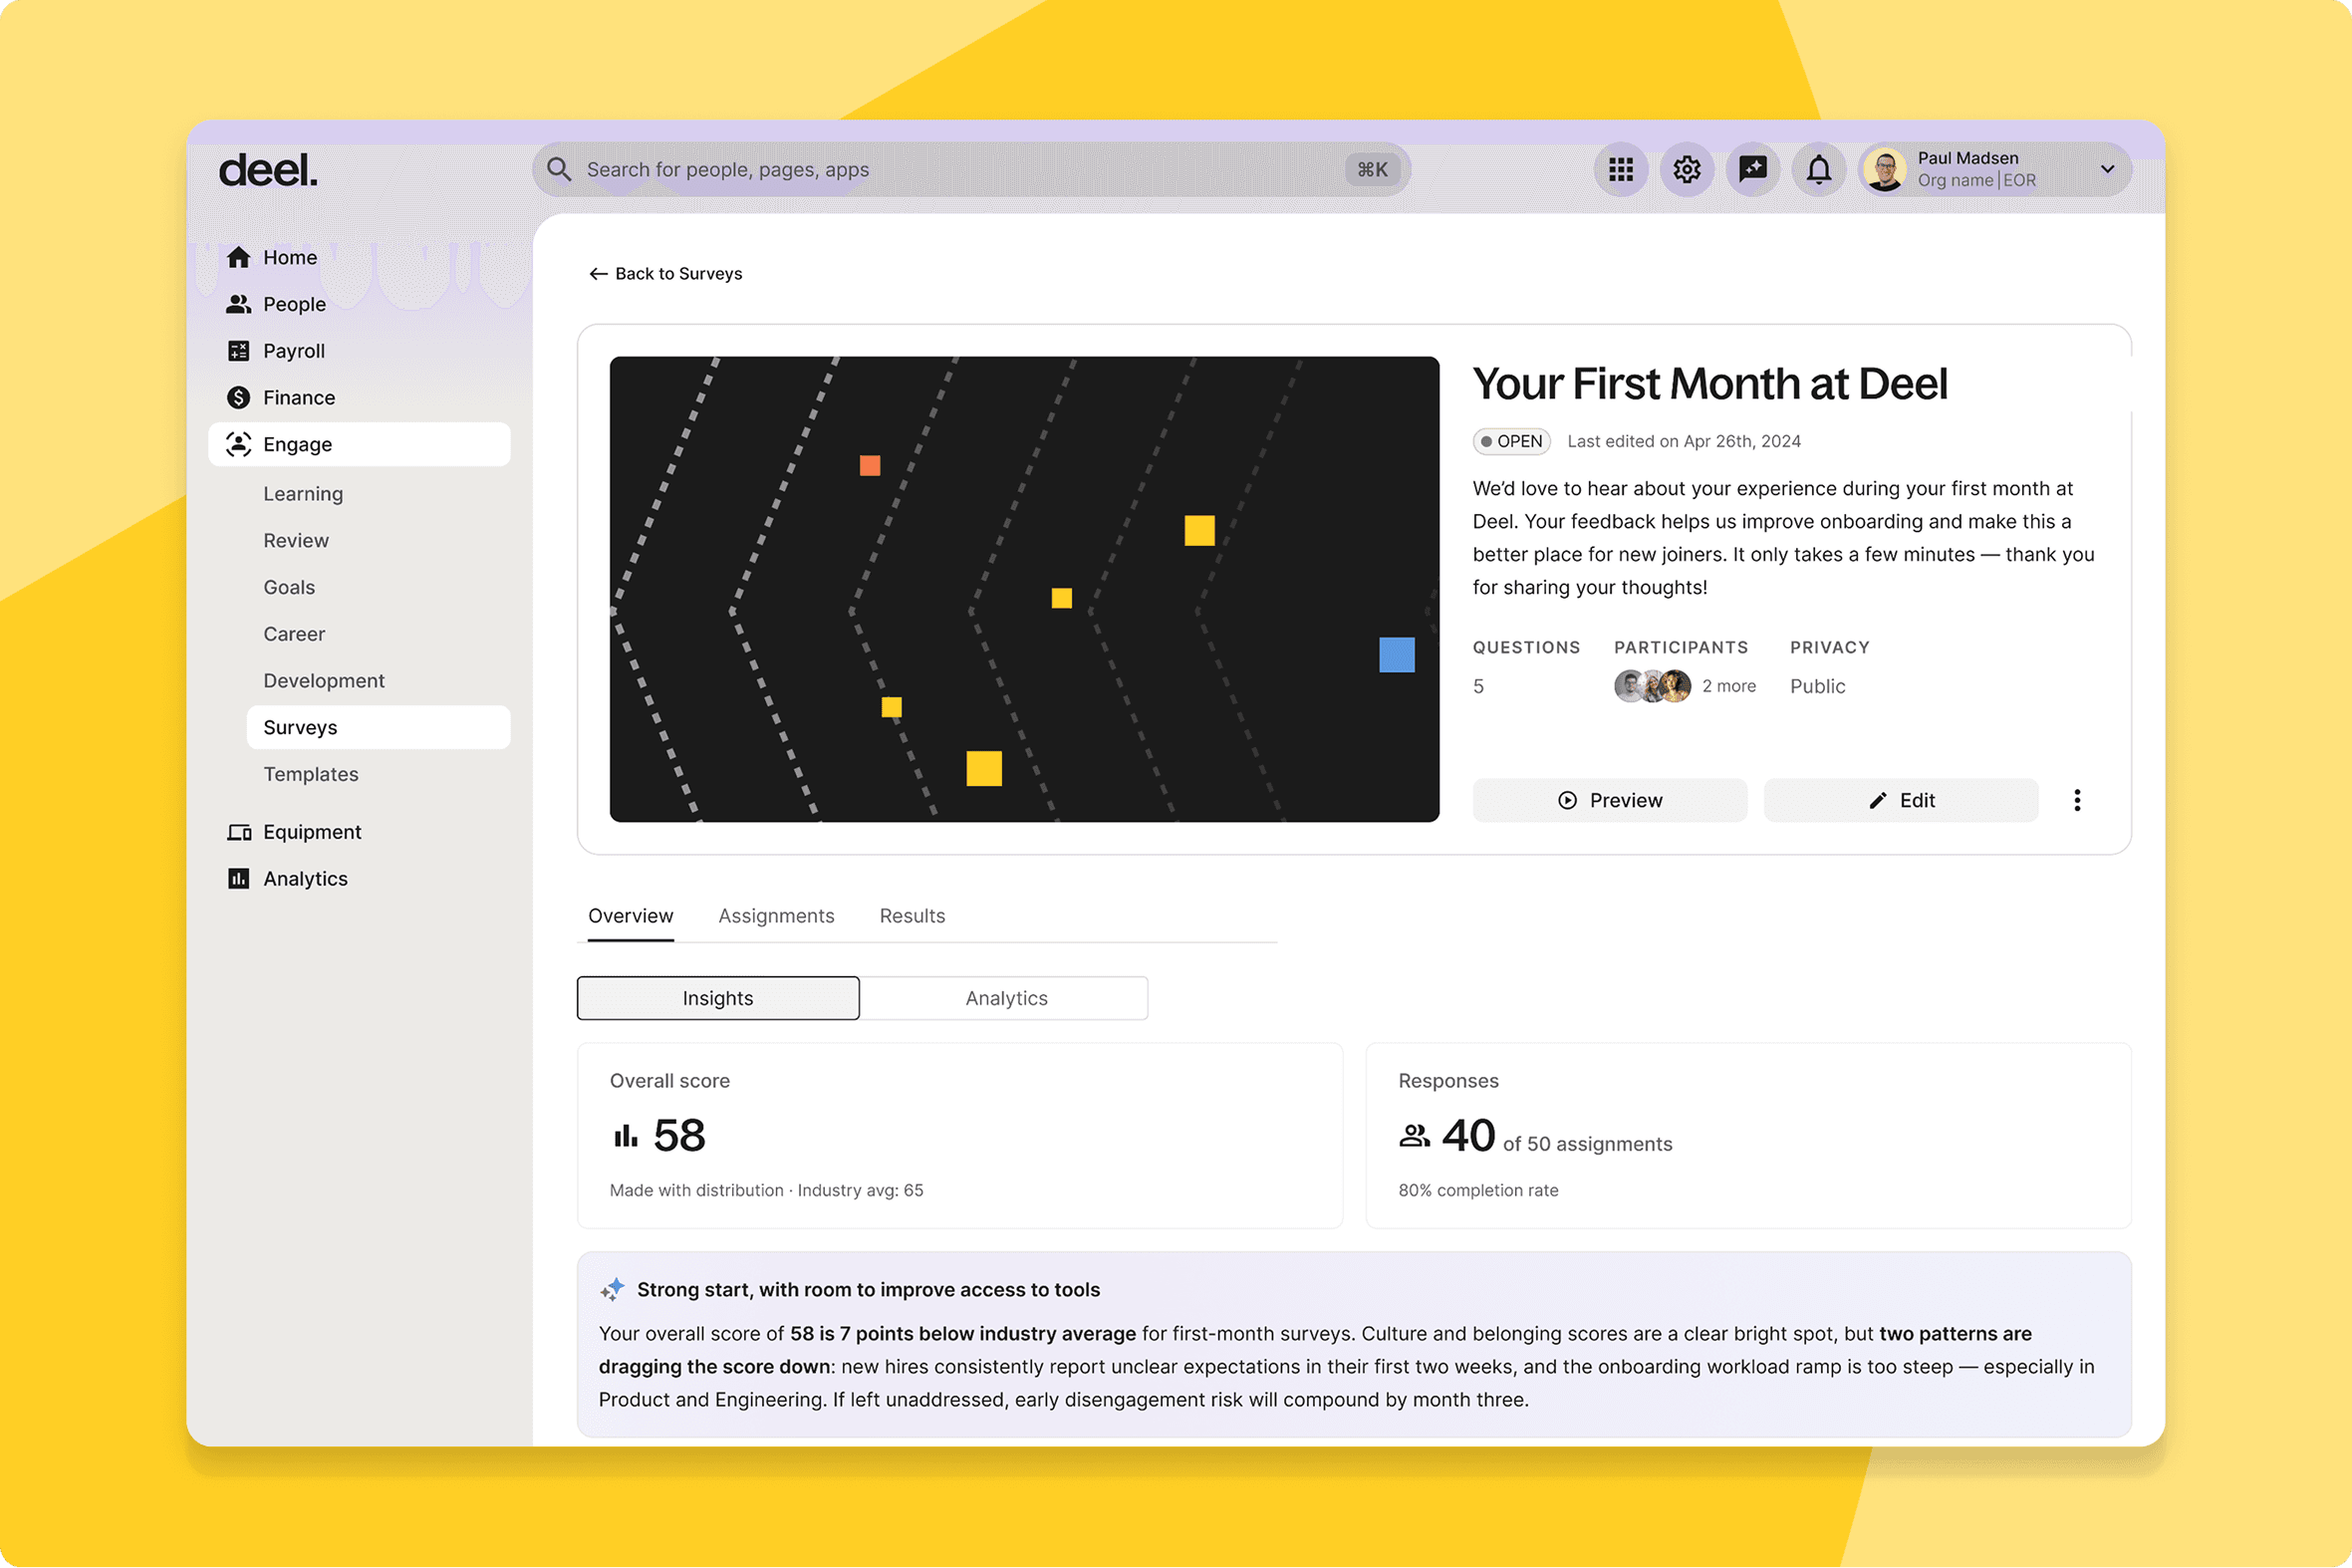The width and height of the screenshot is (2352, 1568).
Task: Click the People sidebar icon
Action: click(238, 304)
